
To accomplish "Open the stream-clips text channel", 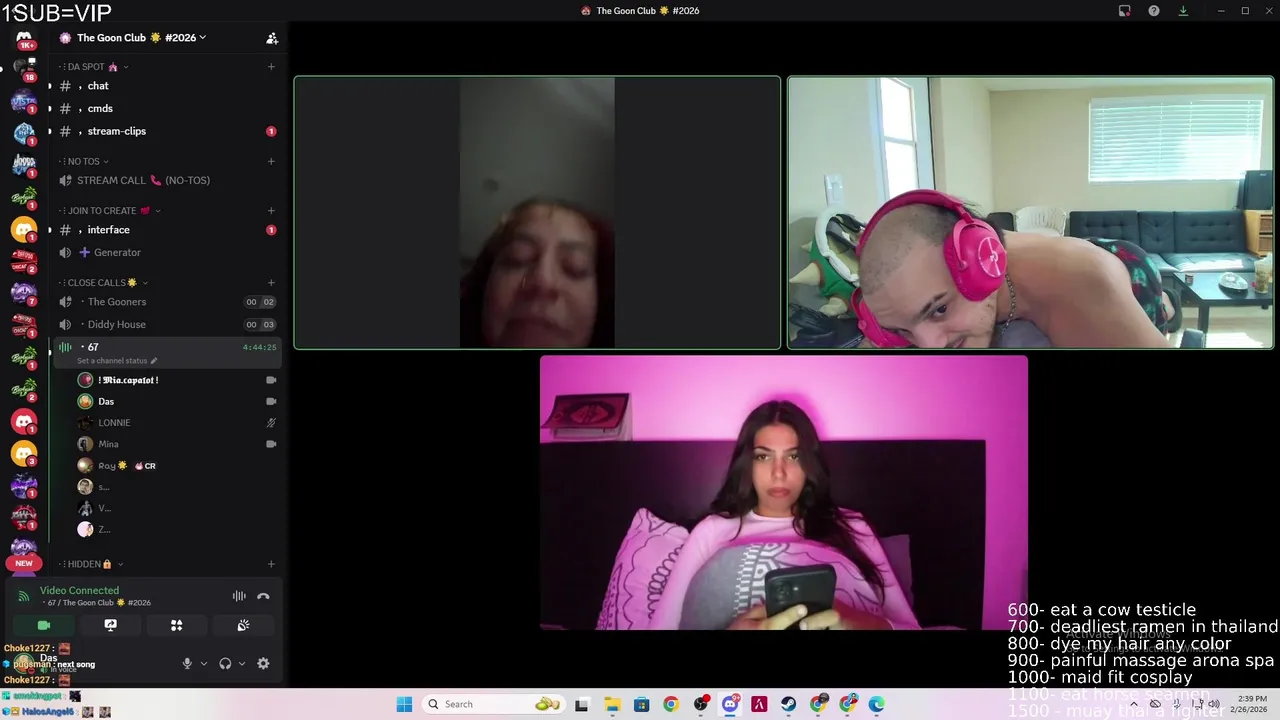I will click(x=166, y=131).
